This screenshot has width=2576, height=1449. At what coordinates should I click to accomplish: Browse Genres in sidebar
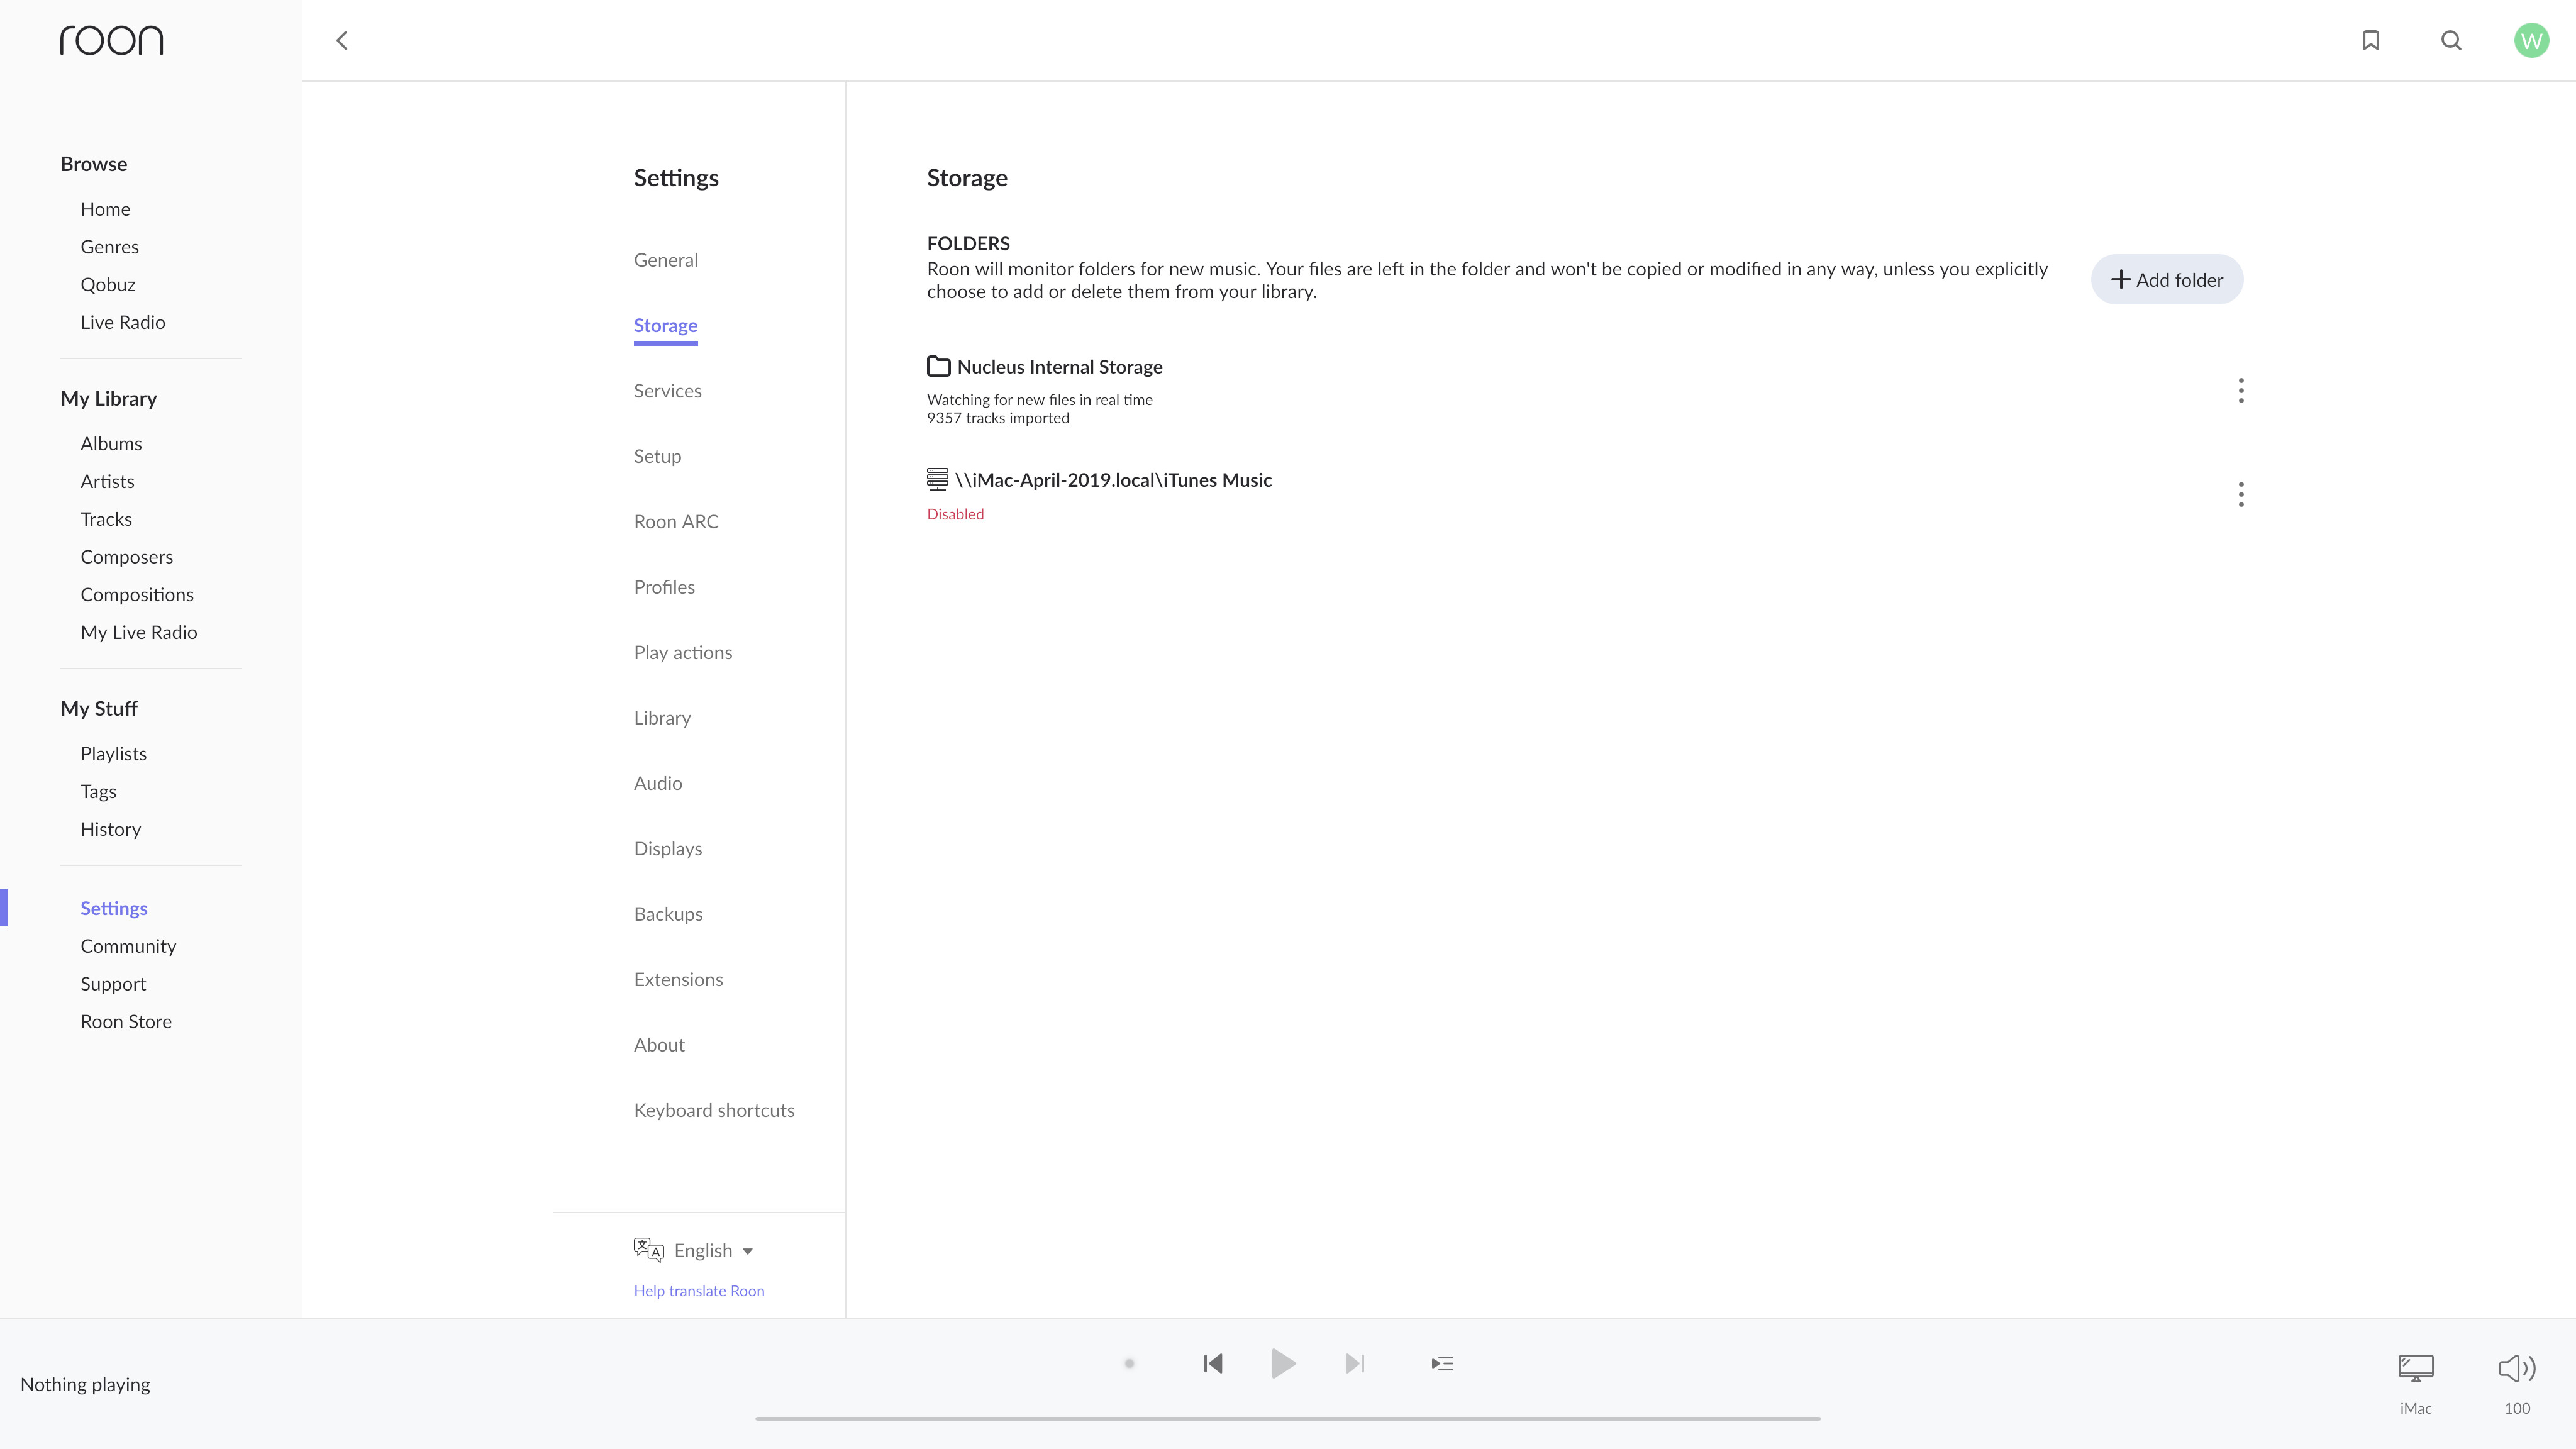click(109, 247)
